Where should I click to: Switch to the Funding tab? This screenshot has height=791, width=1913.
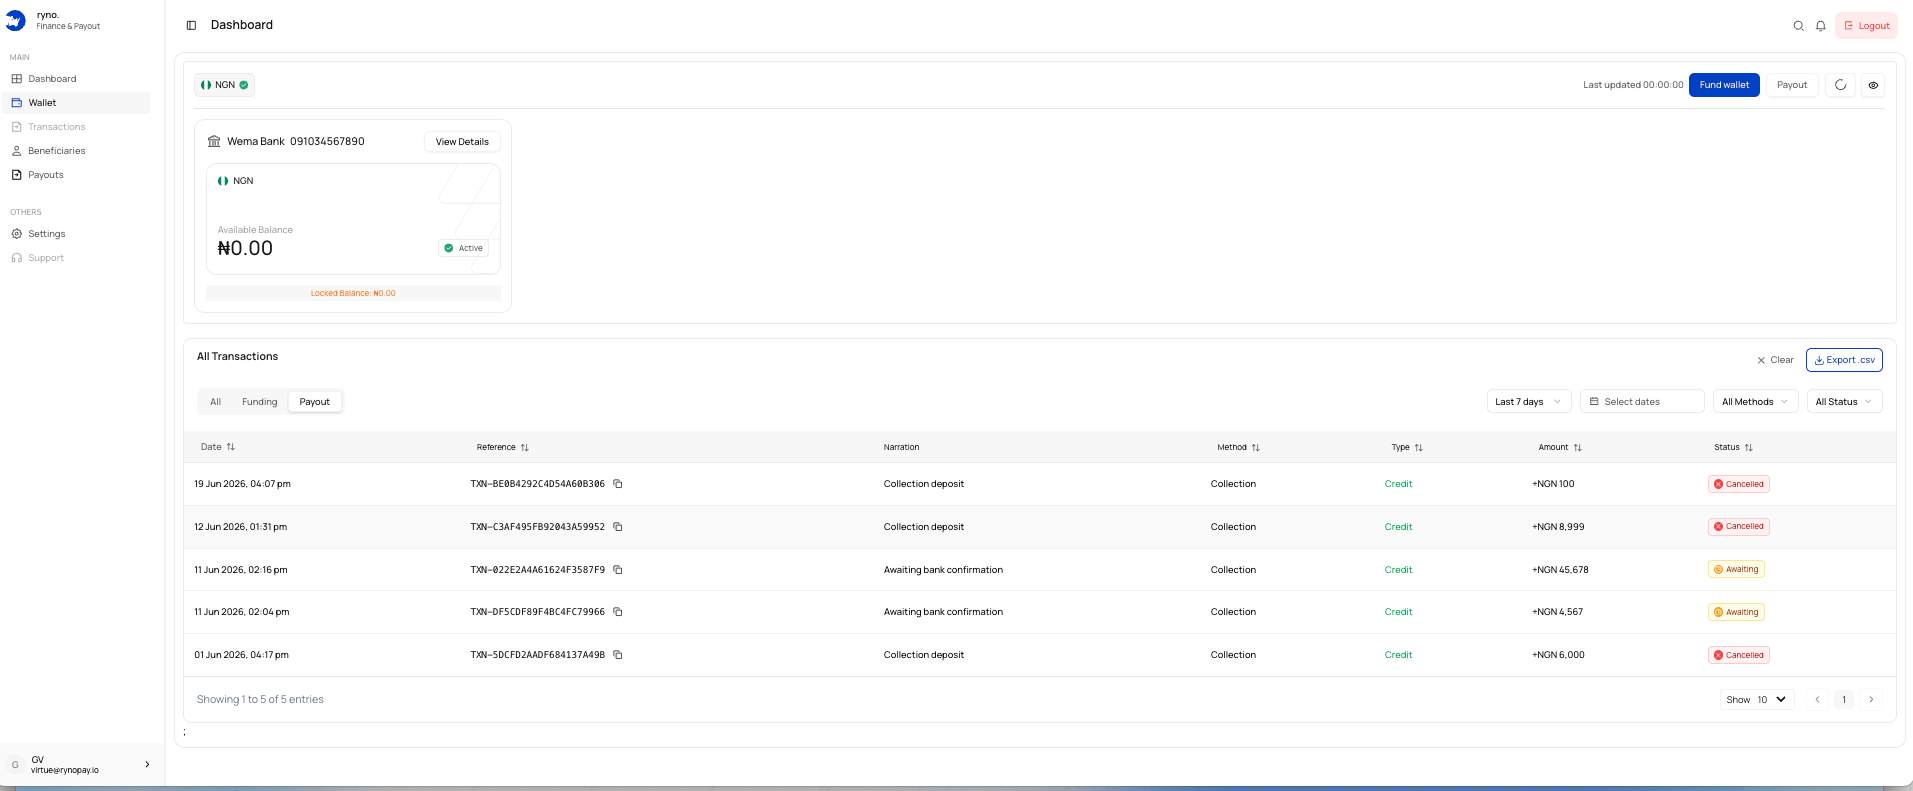click(x=260, y=402)
